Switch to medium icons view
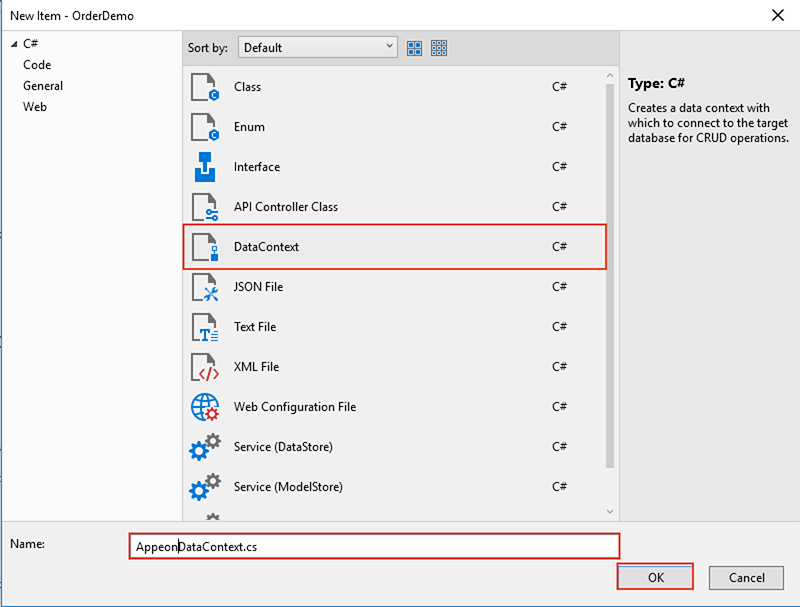 [x=414, y=48]
